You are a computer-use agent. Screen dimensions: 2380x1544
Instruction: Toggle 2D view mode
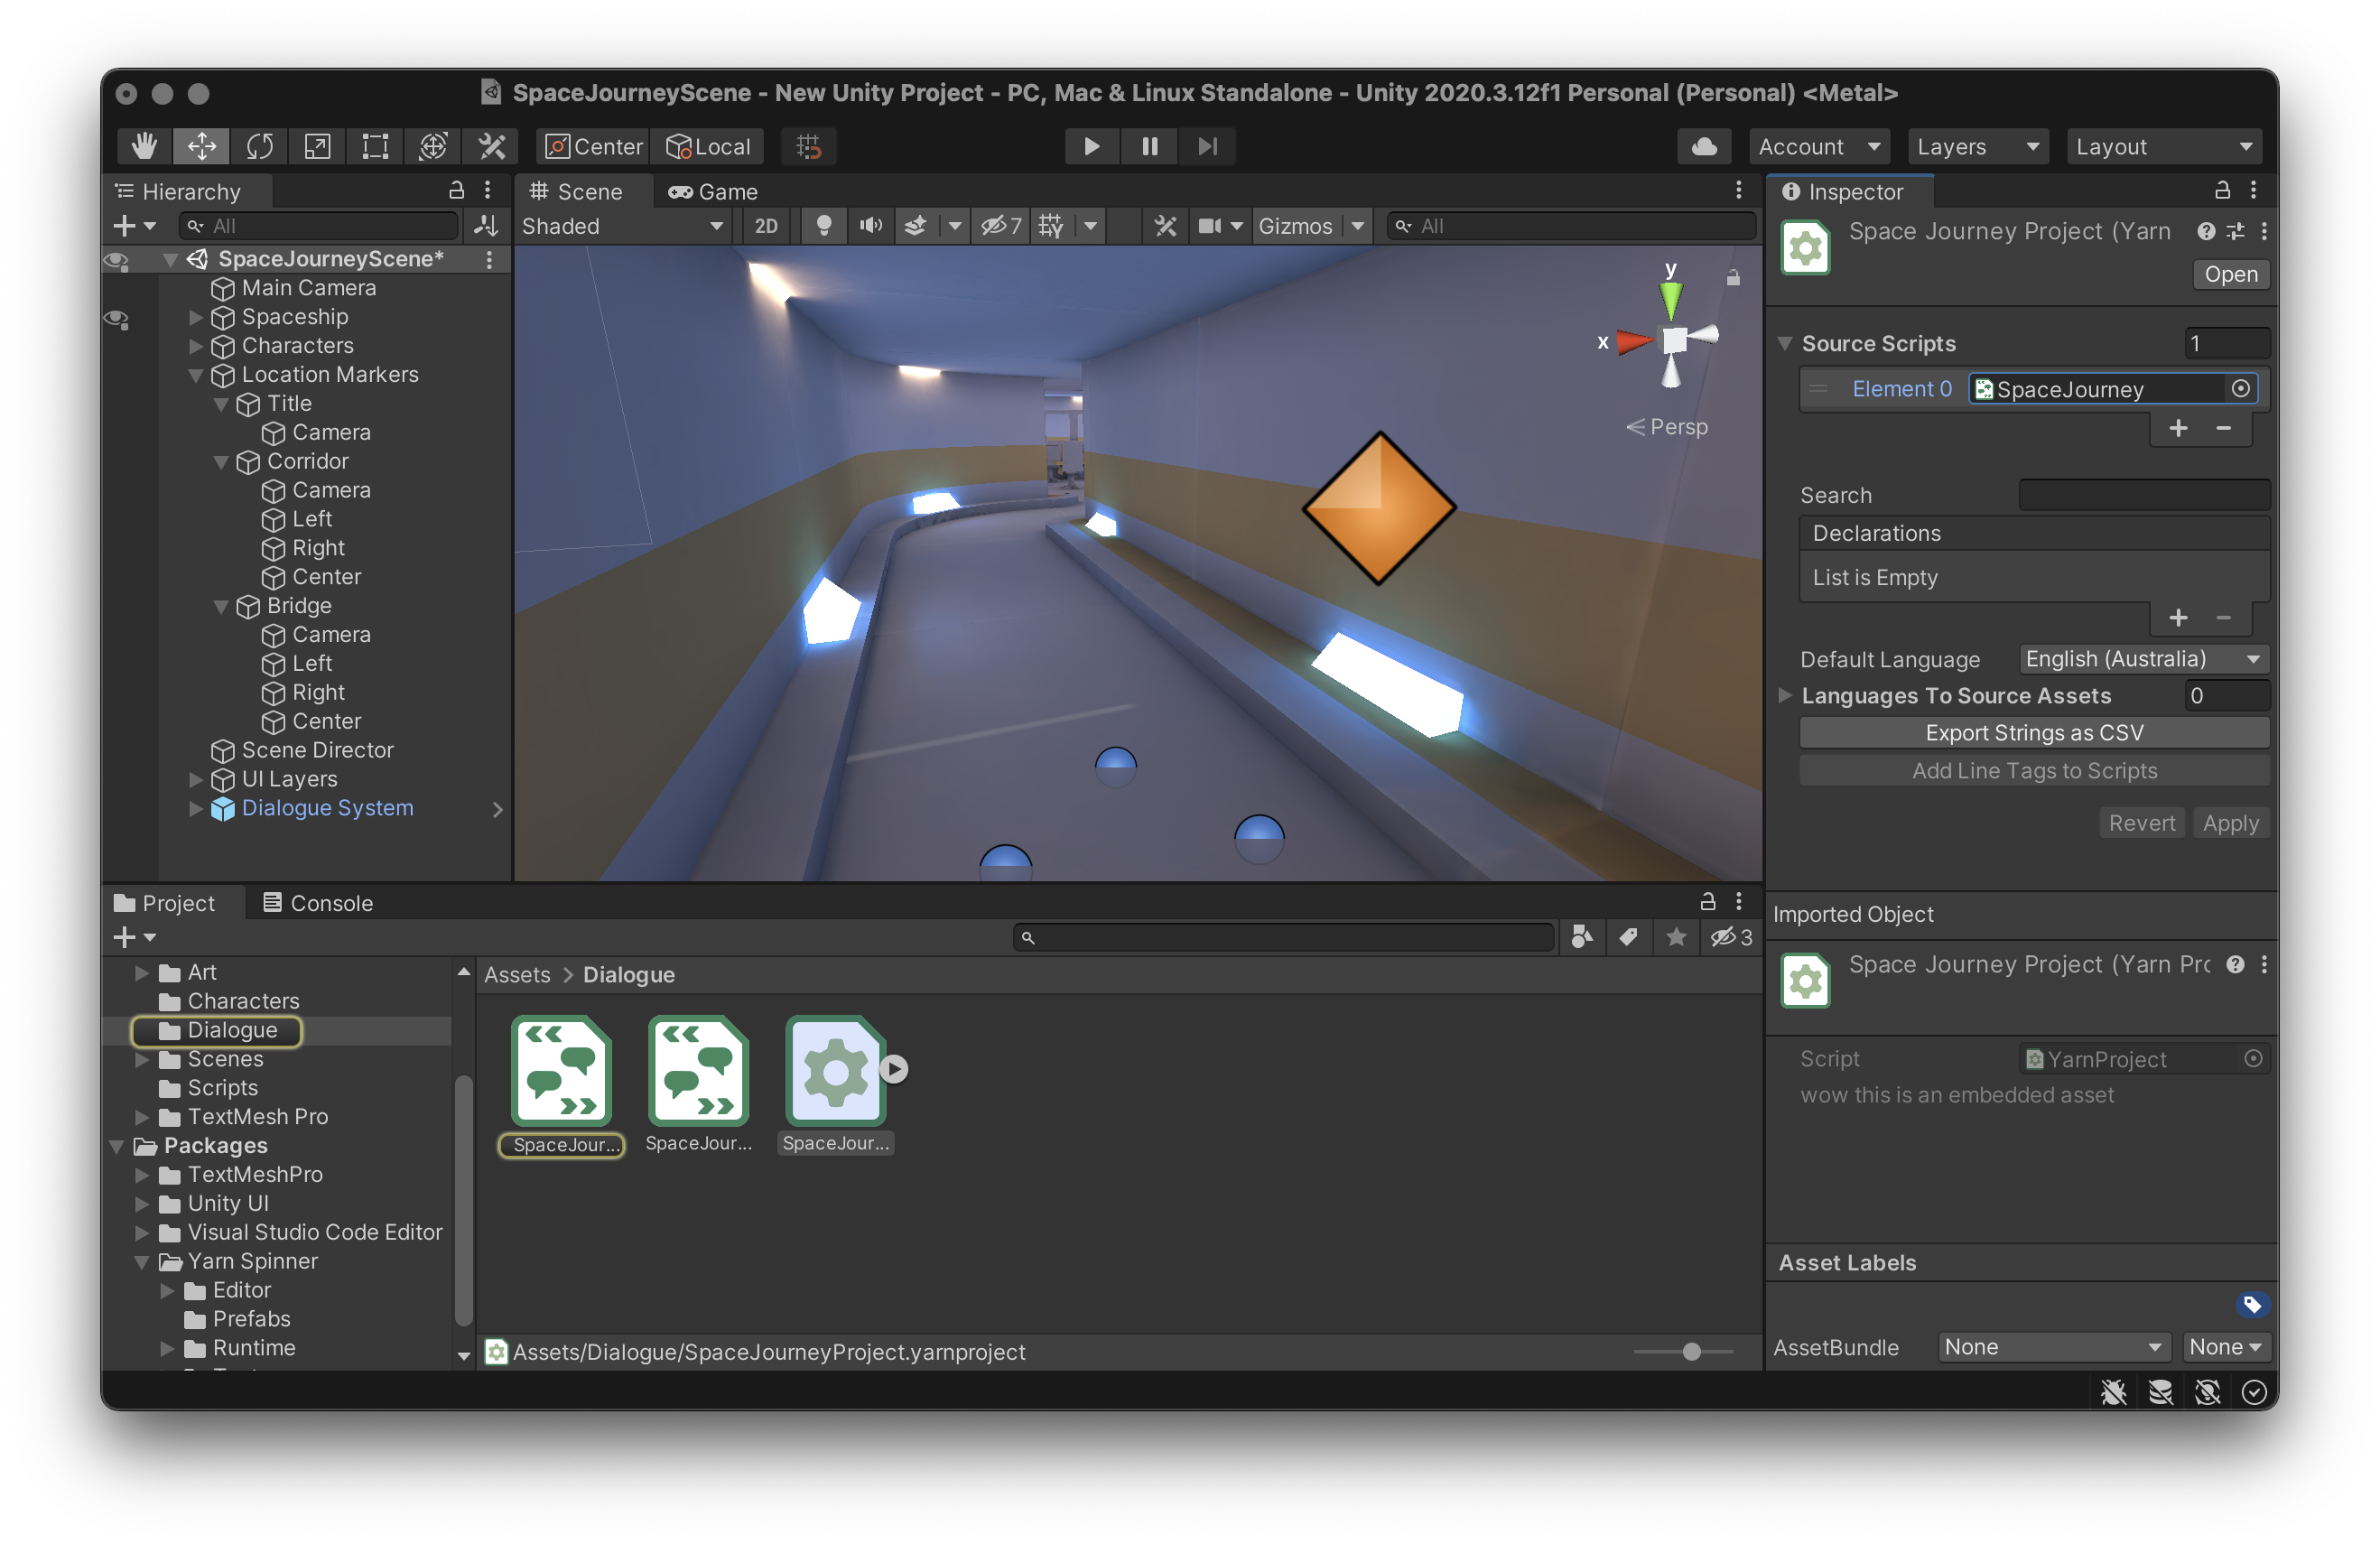tap(766, 226)
